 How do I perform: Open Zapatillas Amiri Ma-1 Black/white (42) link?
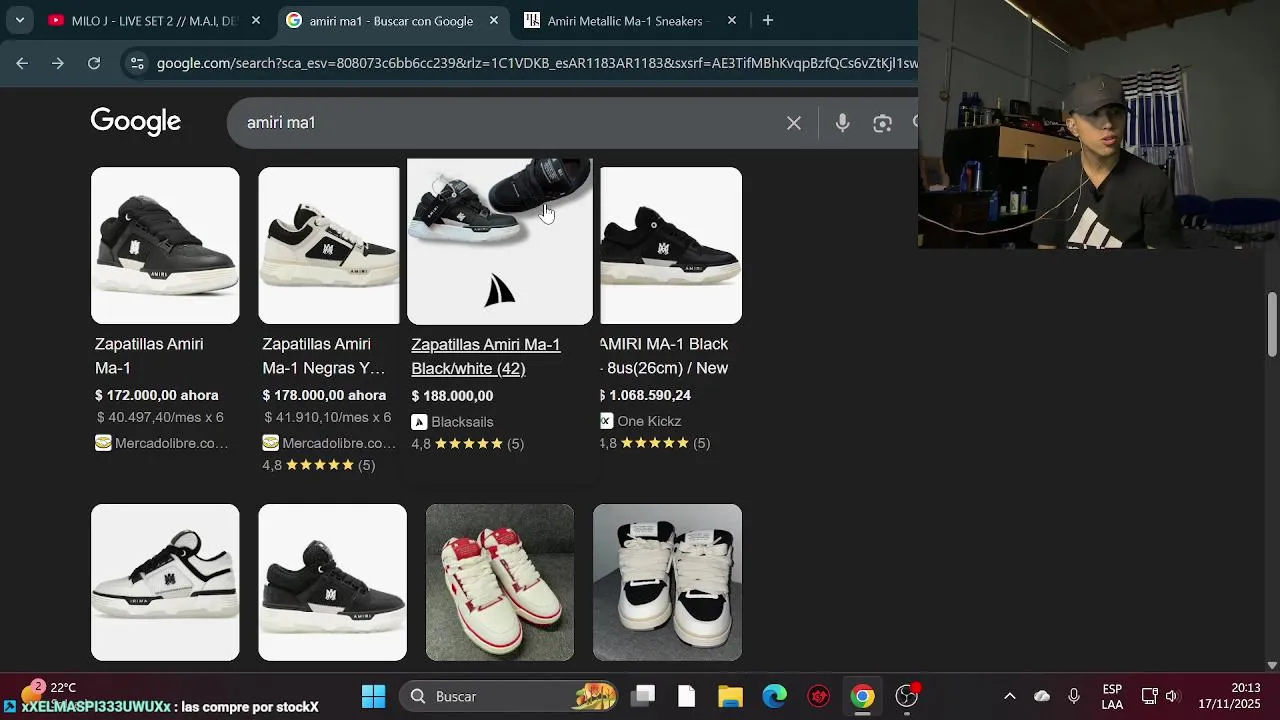(485, 356)
